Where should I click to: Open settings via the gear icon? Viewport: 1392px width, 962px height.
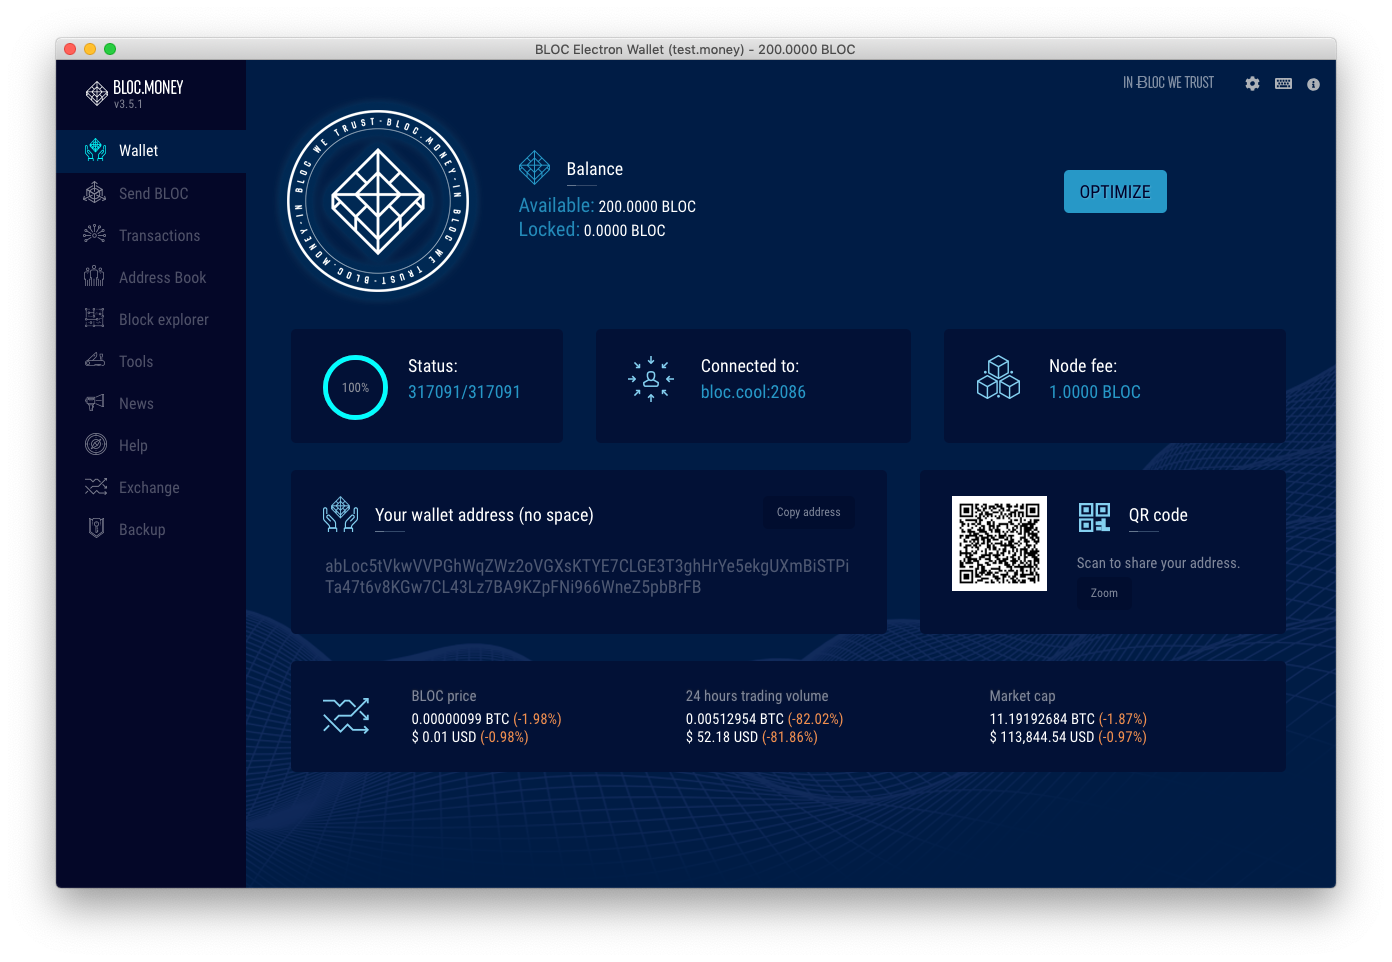coord(1252,84)
